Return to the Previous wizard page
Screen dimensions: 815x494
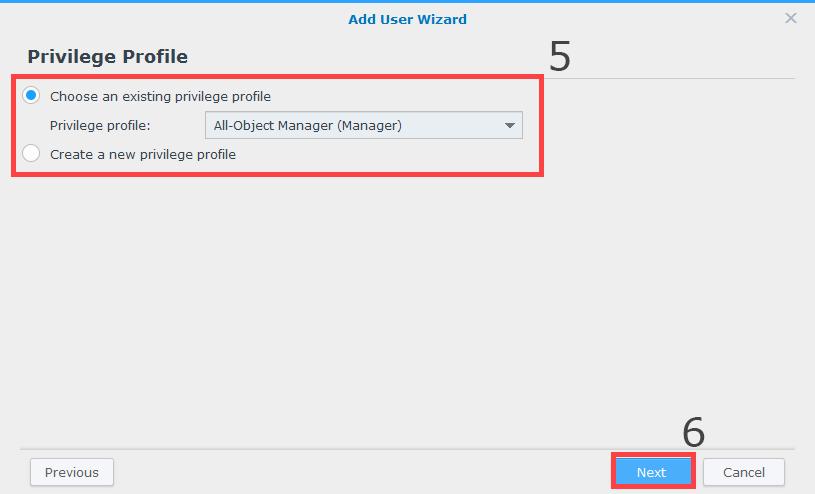pyautogui.click(x=72, y=472)
